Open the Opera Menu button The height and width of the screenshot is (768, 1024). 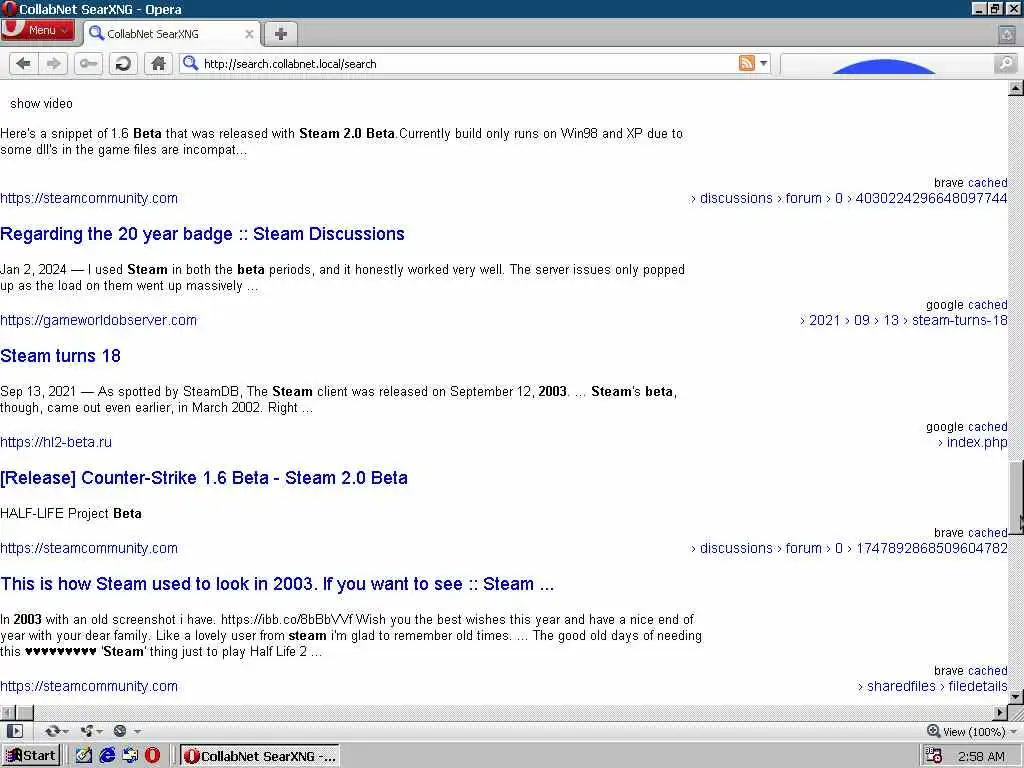[37, 30]
